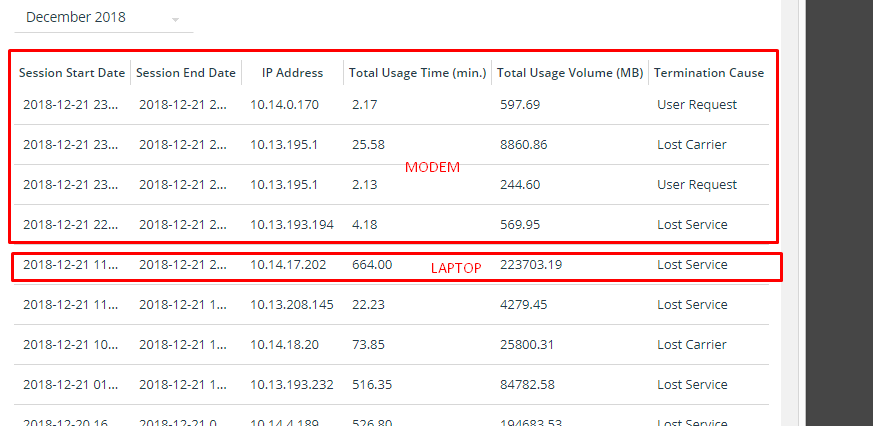The image size is (873, 426).
Task: Click the 8860.86 usage volume cell
Action: pyautogui.click(x=524, y=145)
